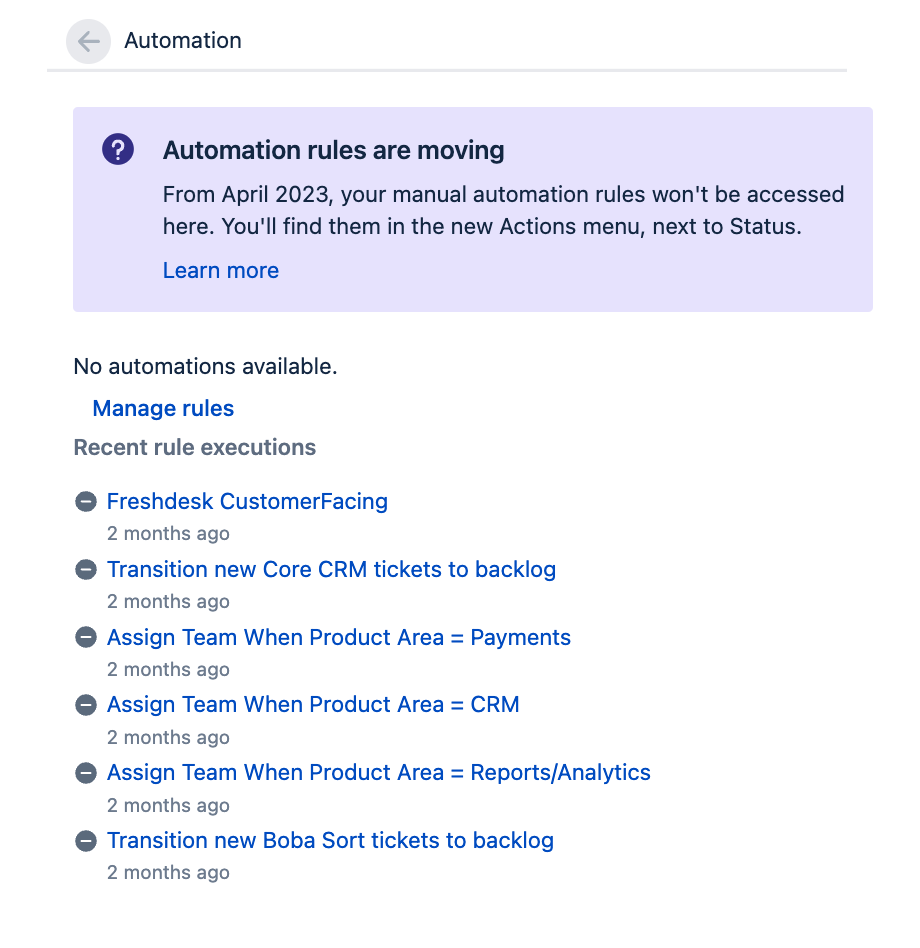Click the back arrow beside Automation
920x948 pixels.
88,41
